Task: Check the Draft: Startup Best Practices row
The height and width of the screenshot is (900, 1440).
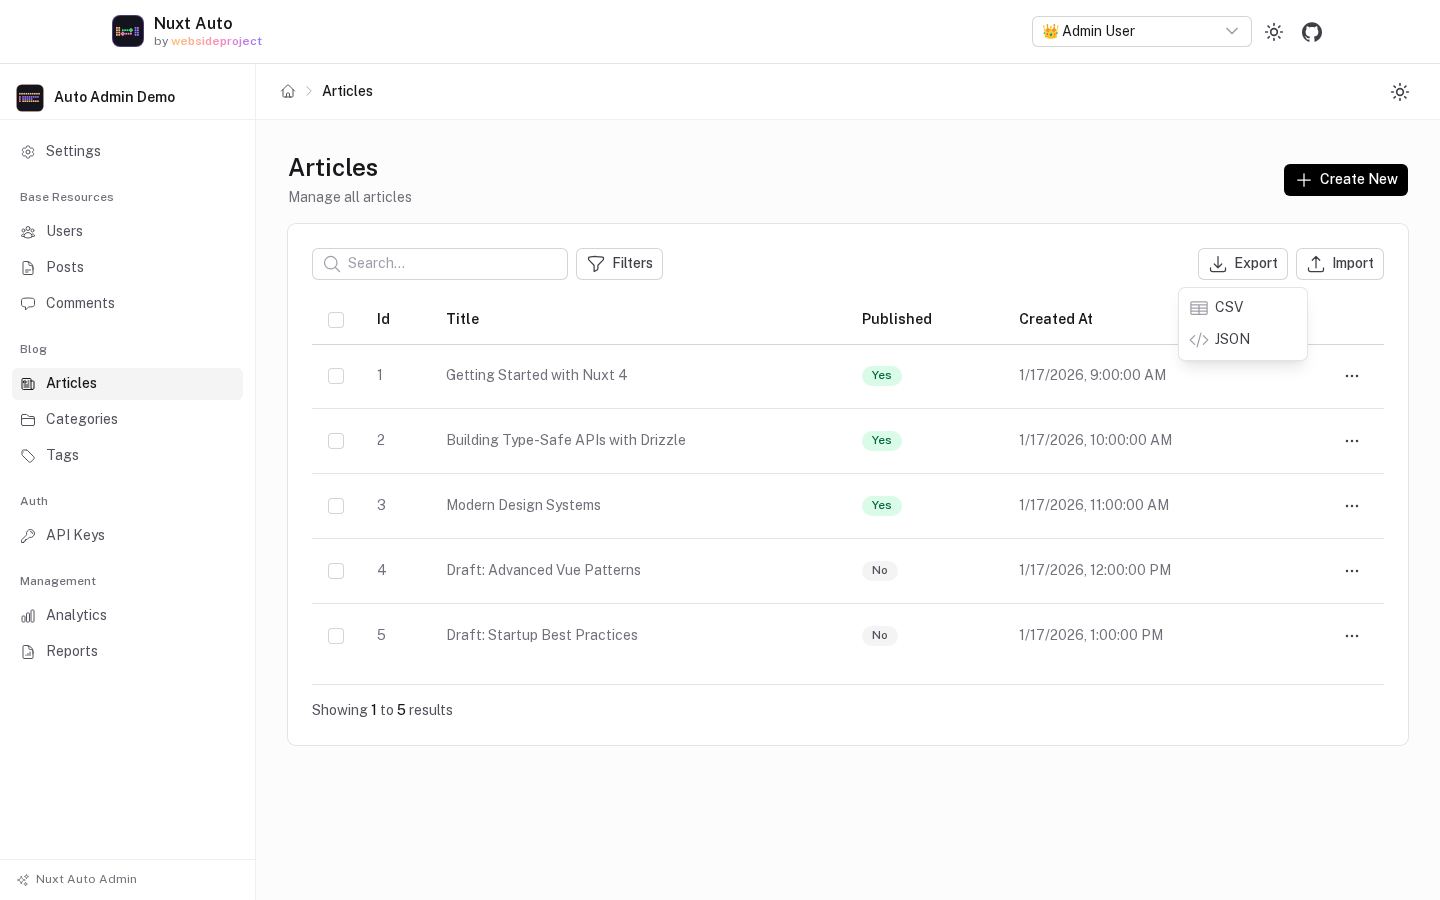Action: pos(336,636)
